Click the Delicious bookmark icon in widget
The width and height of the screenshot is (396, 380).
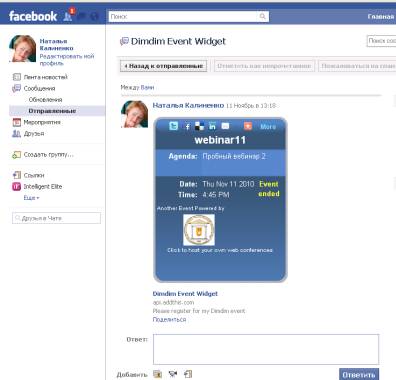click(x=199, y=126)
